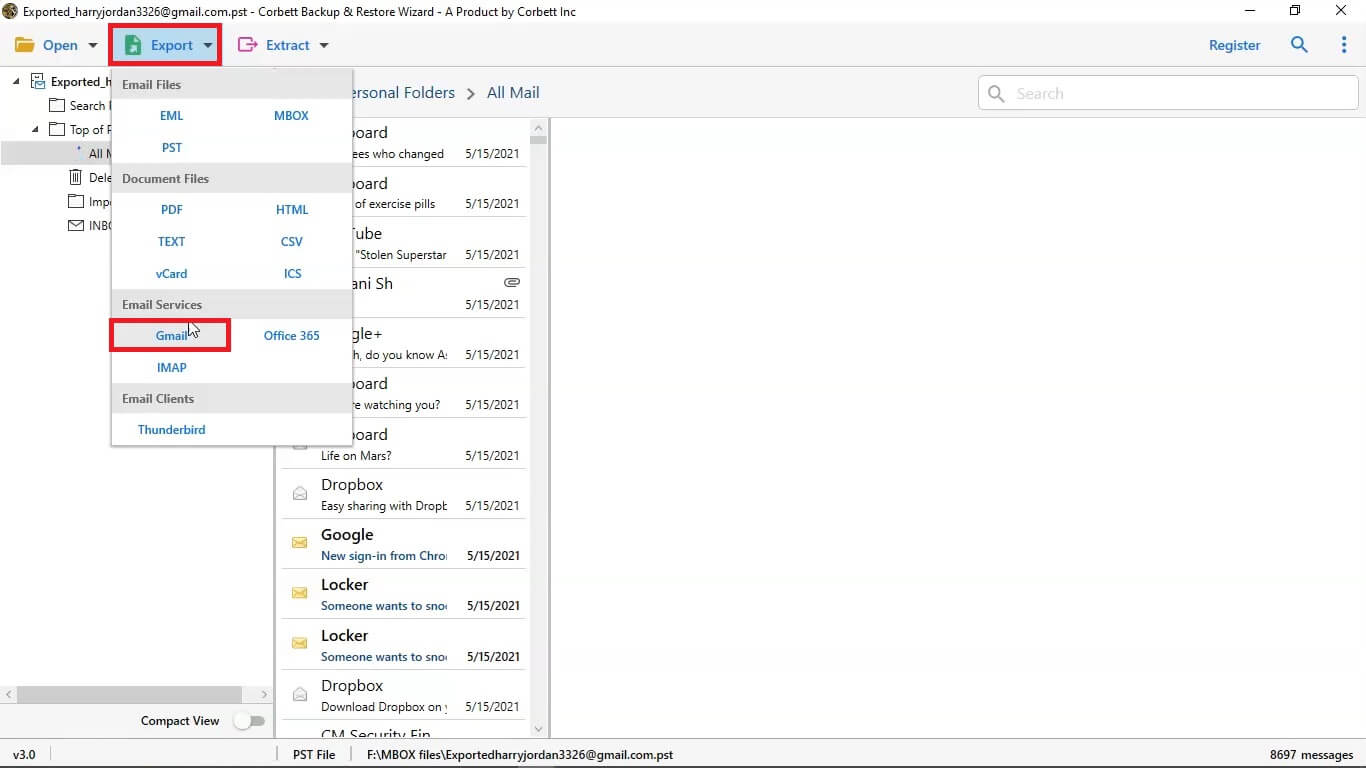The width and height of the screenshot is (1366, 768).
Task: Choose PDF document export
Action: tap(172, 209)
